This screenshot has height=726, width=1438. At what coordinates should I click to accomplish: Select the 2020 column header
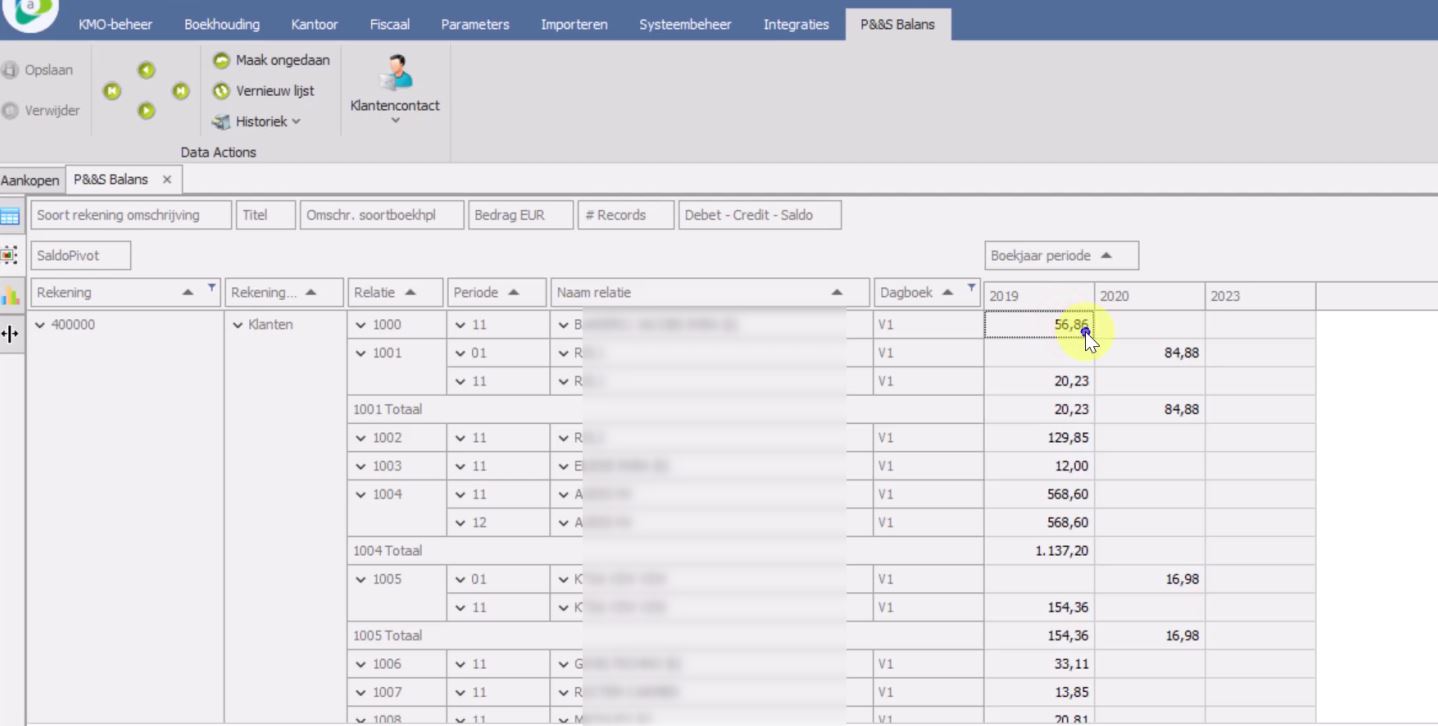[1149, 296]
